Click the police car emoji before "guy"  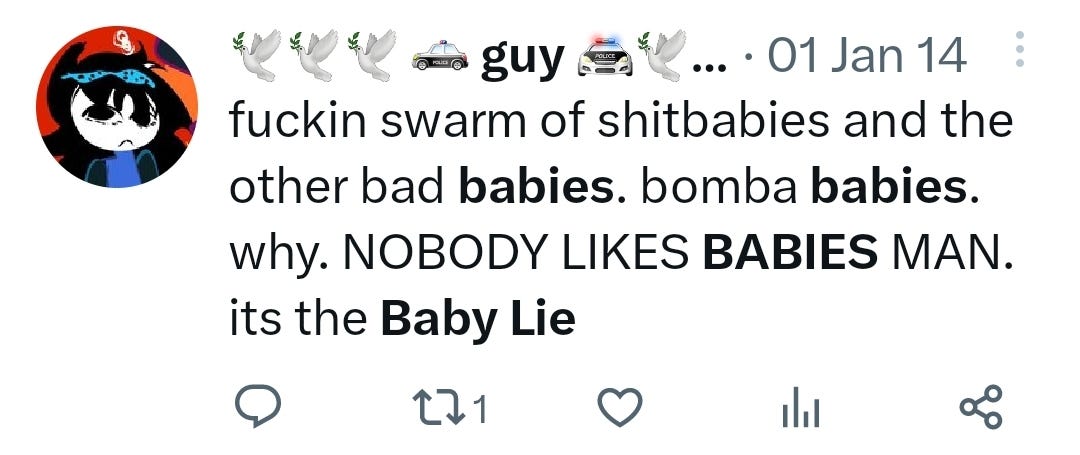[439, 56]
